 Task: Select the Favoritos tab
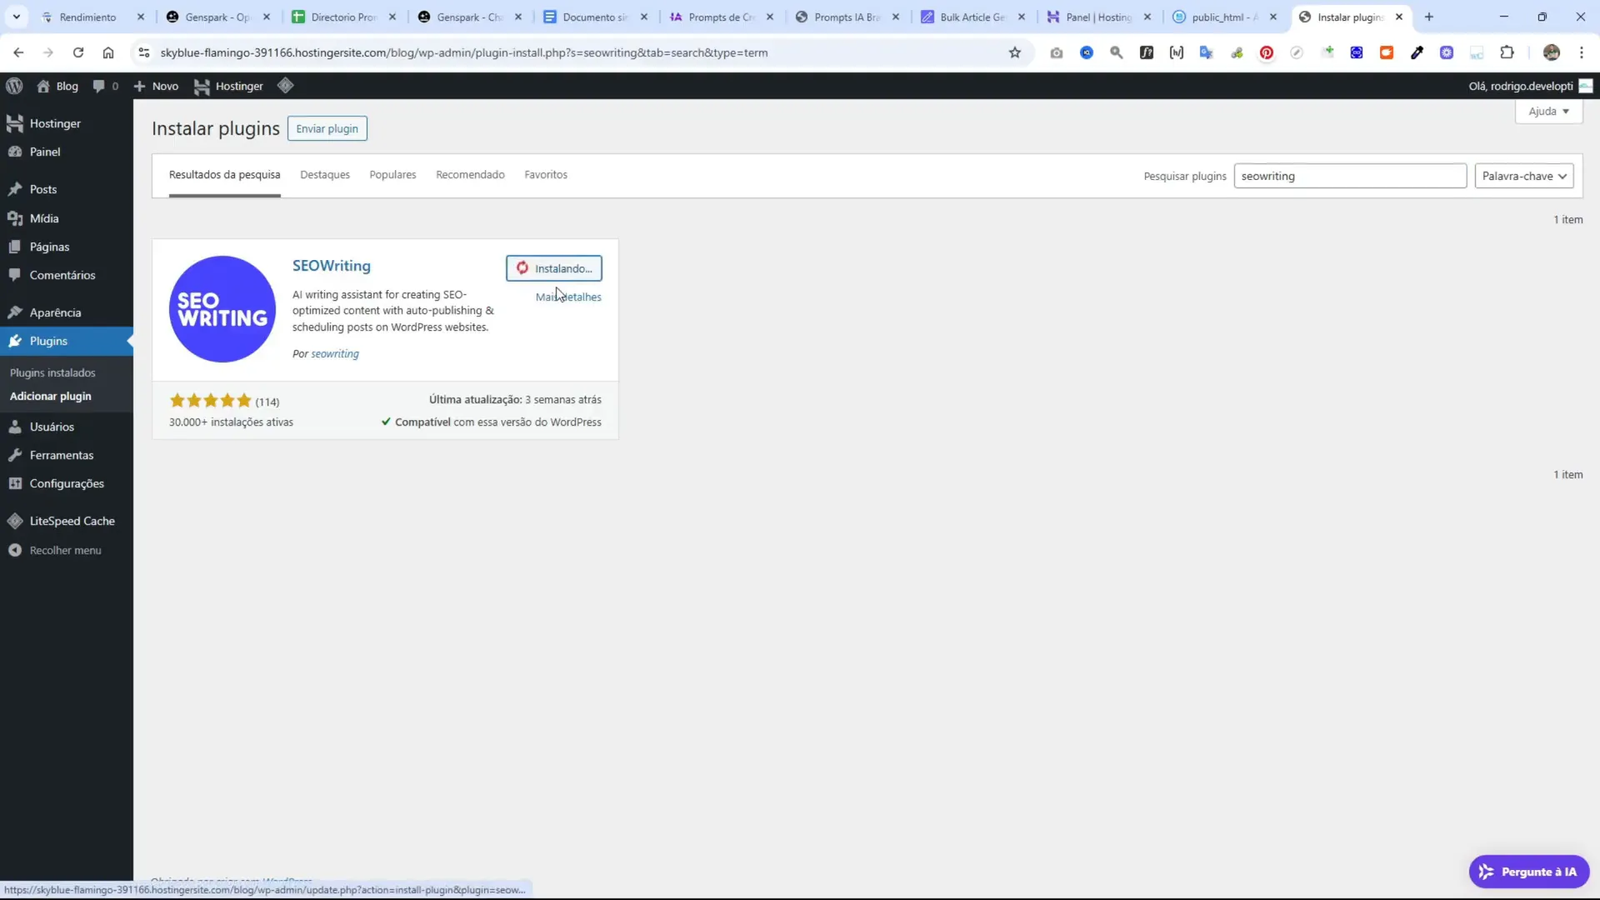click(545, 174)
